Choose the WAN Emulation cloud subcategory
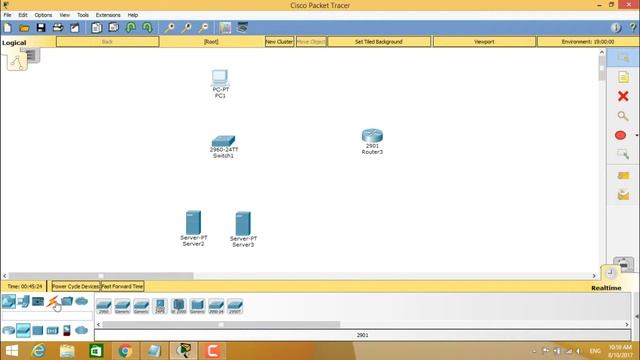 pyautogui.click(x=82, y=330)
